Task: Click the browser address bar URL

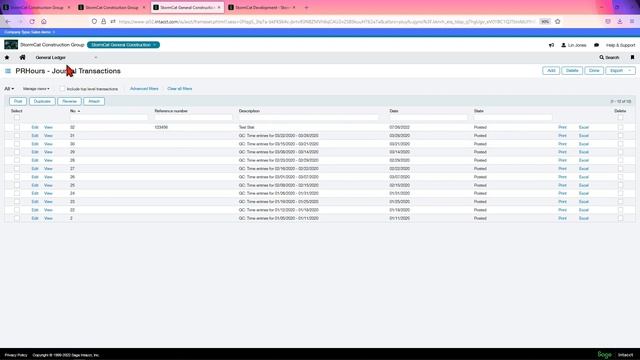Action: [327, 21]
